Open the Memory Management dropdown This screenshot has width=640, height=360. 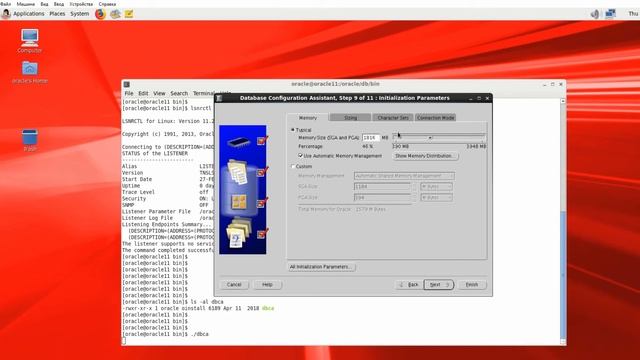[x=404, y=176]
